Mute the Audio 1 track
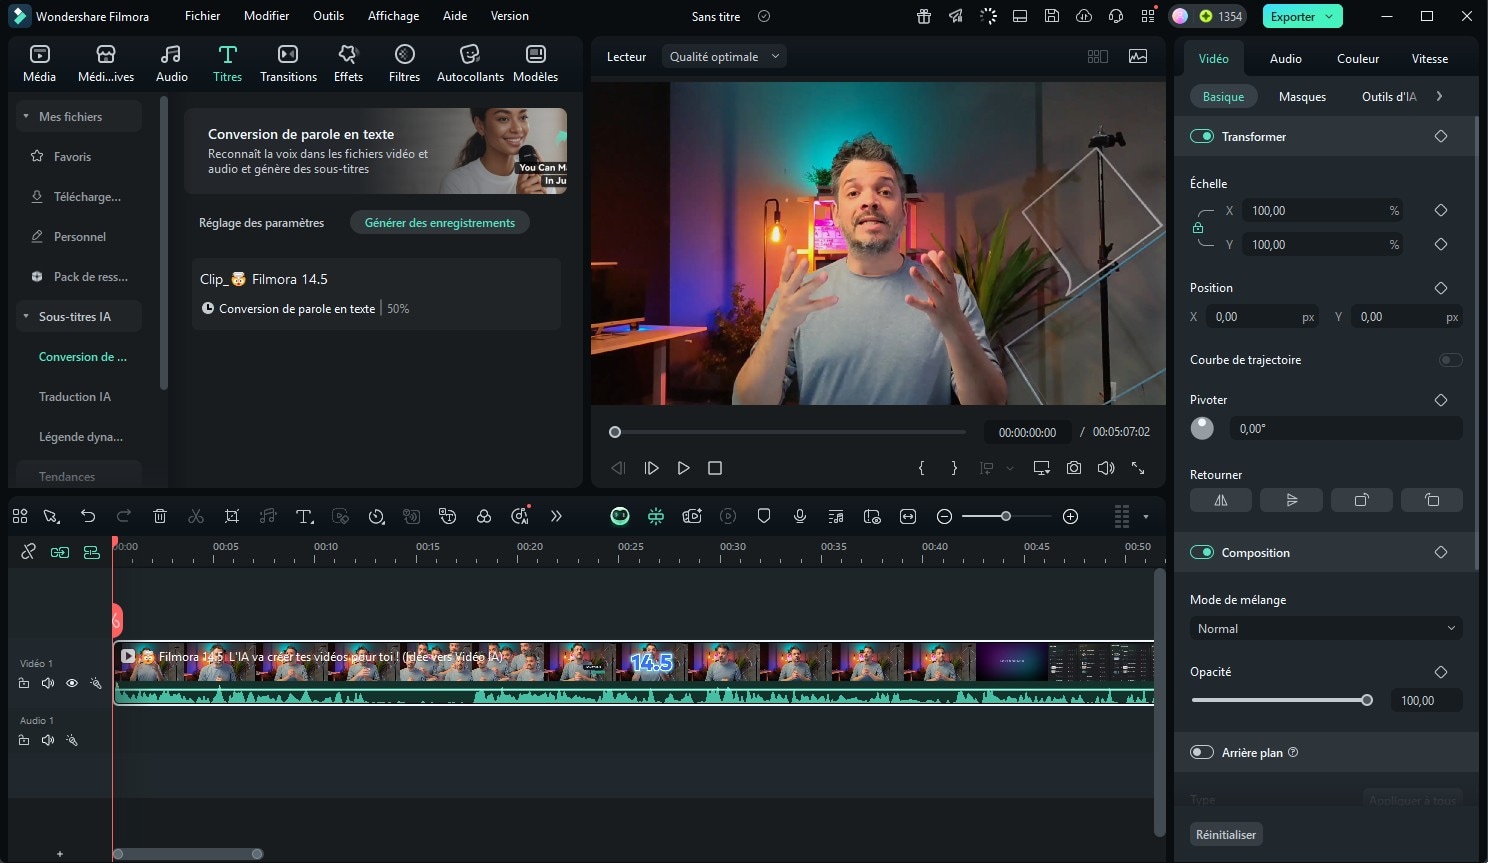The width and height of the screenshot is (1488, 863). click(x=48, y=741)
